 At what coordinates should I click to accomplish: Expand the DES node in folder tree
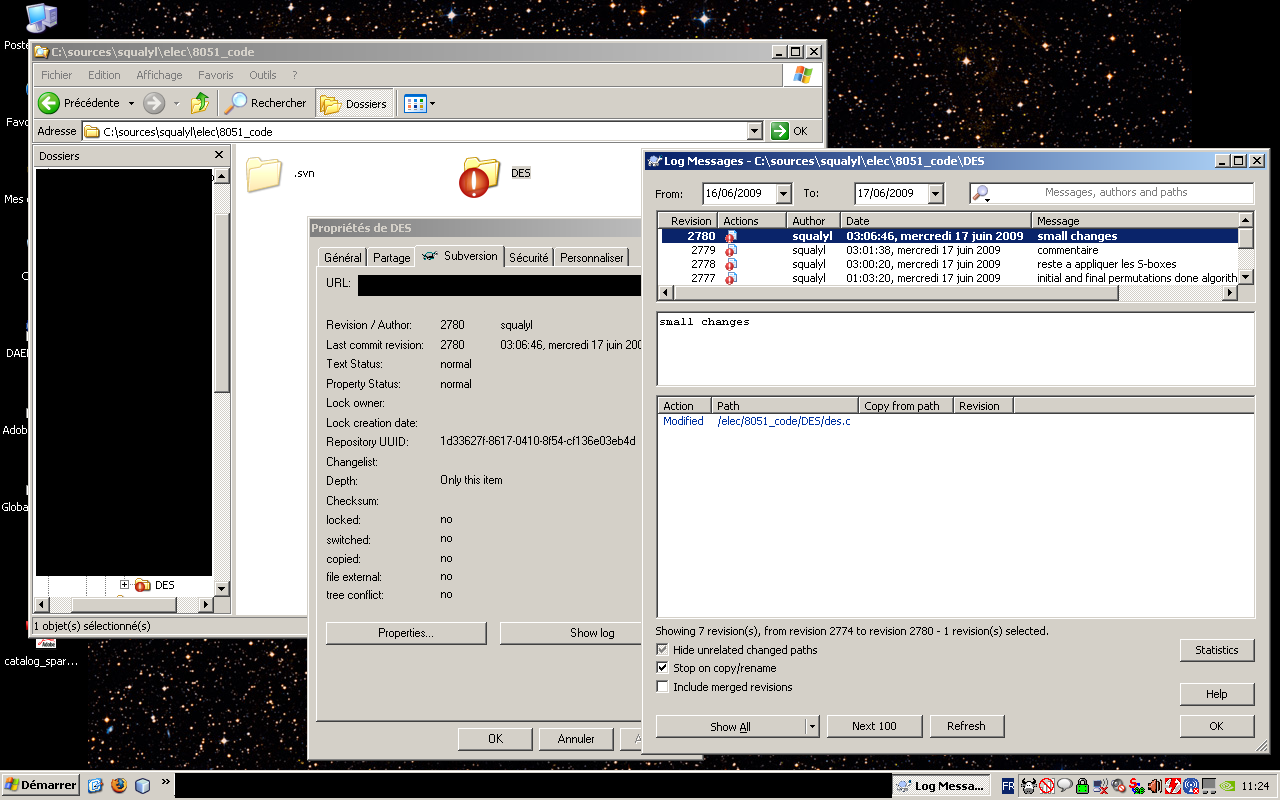pos(125,585)
